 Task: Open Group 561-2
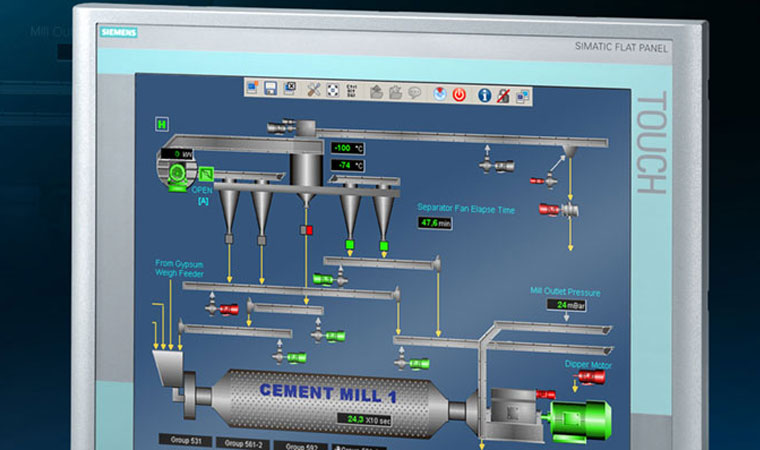[243, 443]
